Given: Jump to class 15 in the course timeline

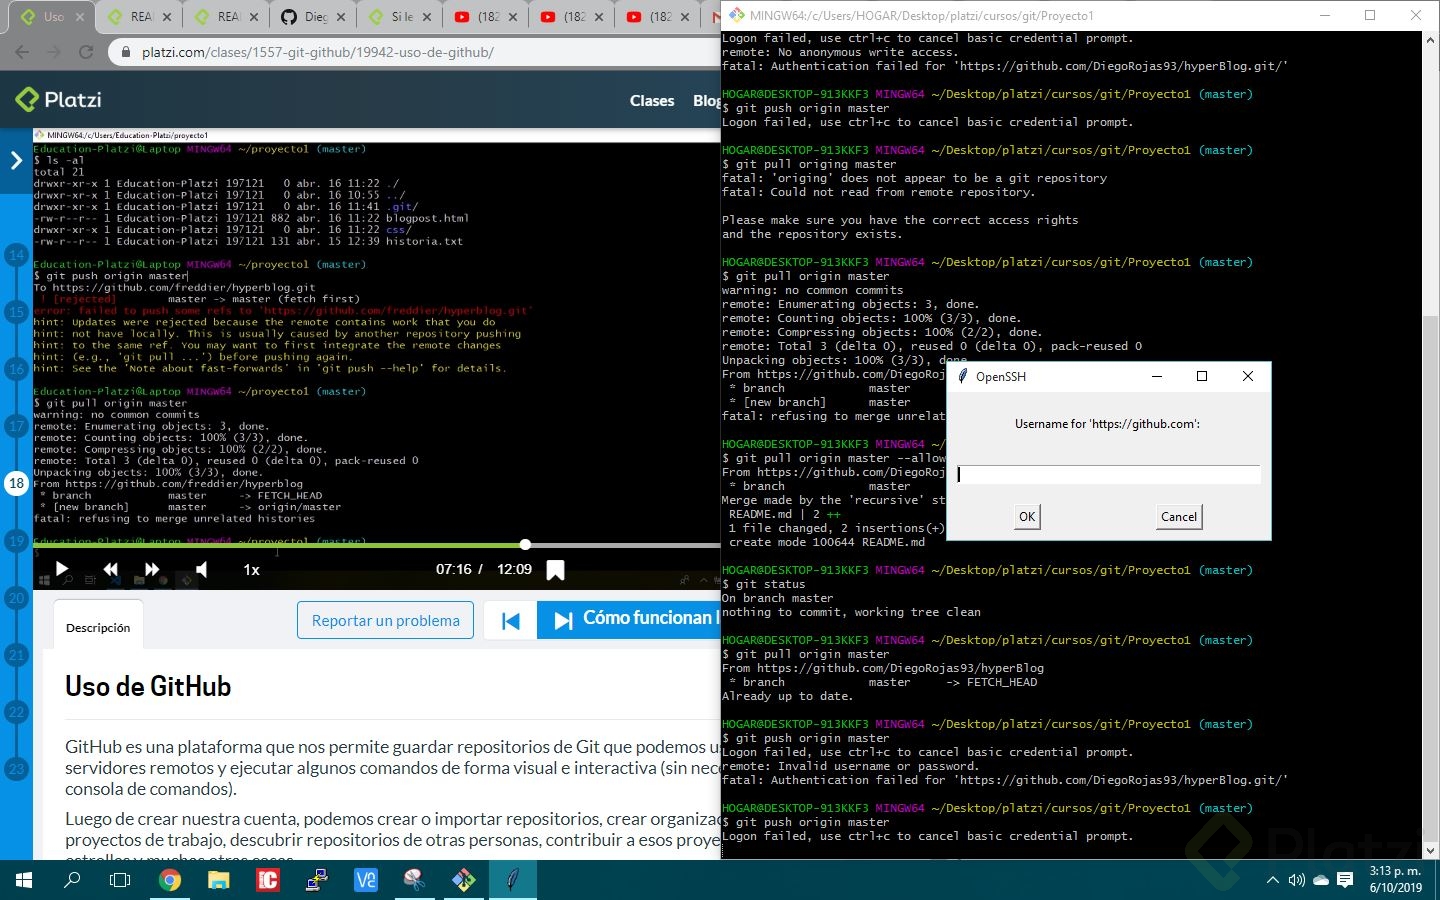Looking at the screenshot, I should click(16, 312).
